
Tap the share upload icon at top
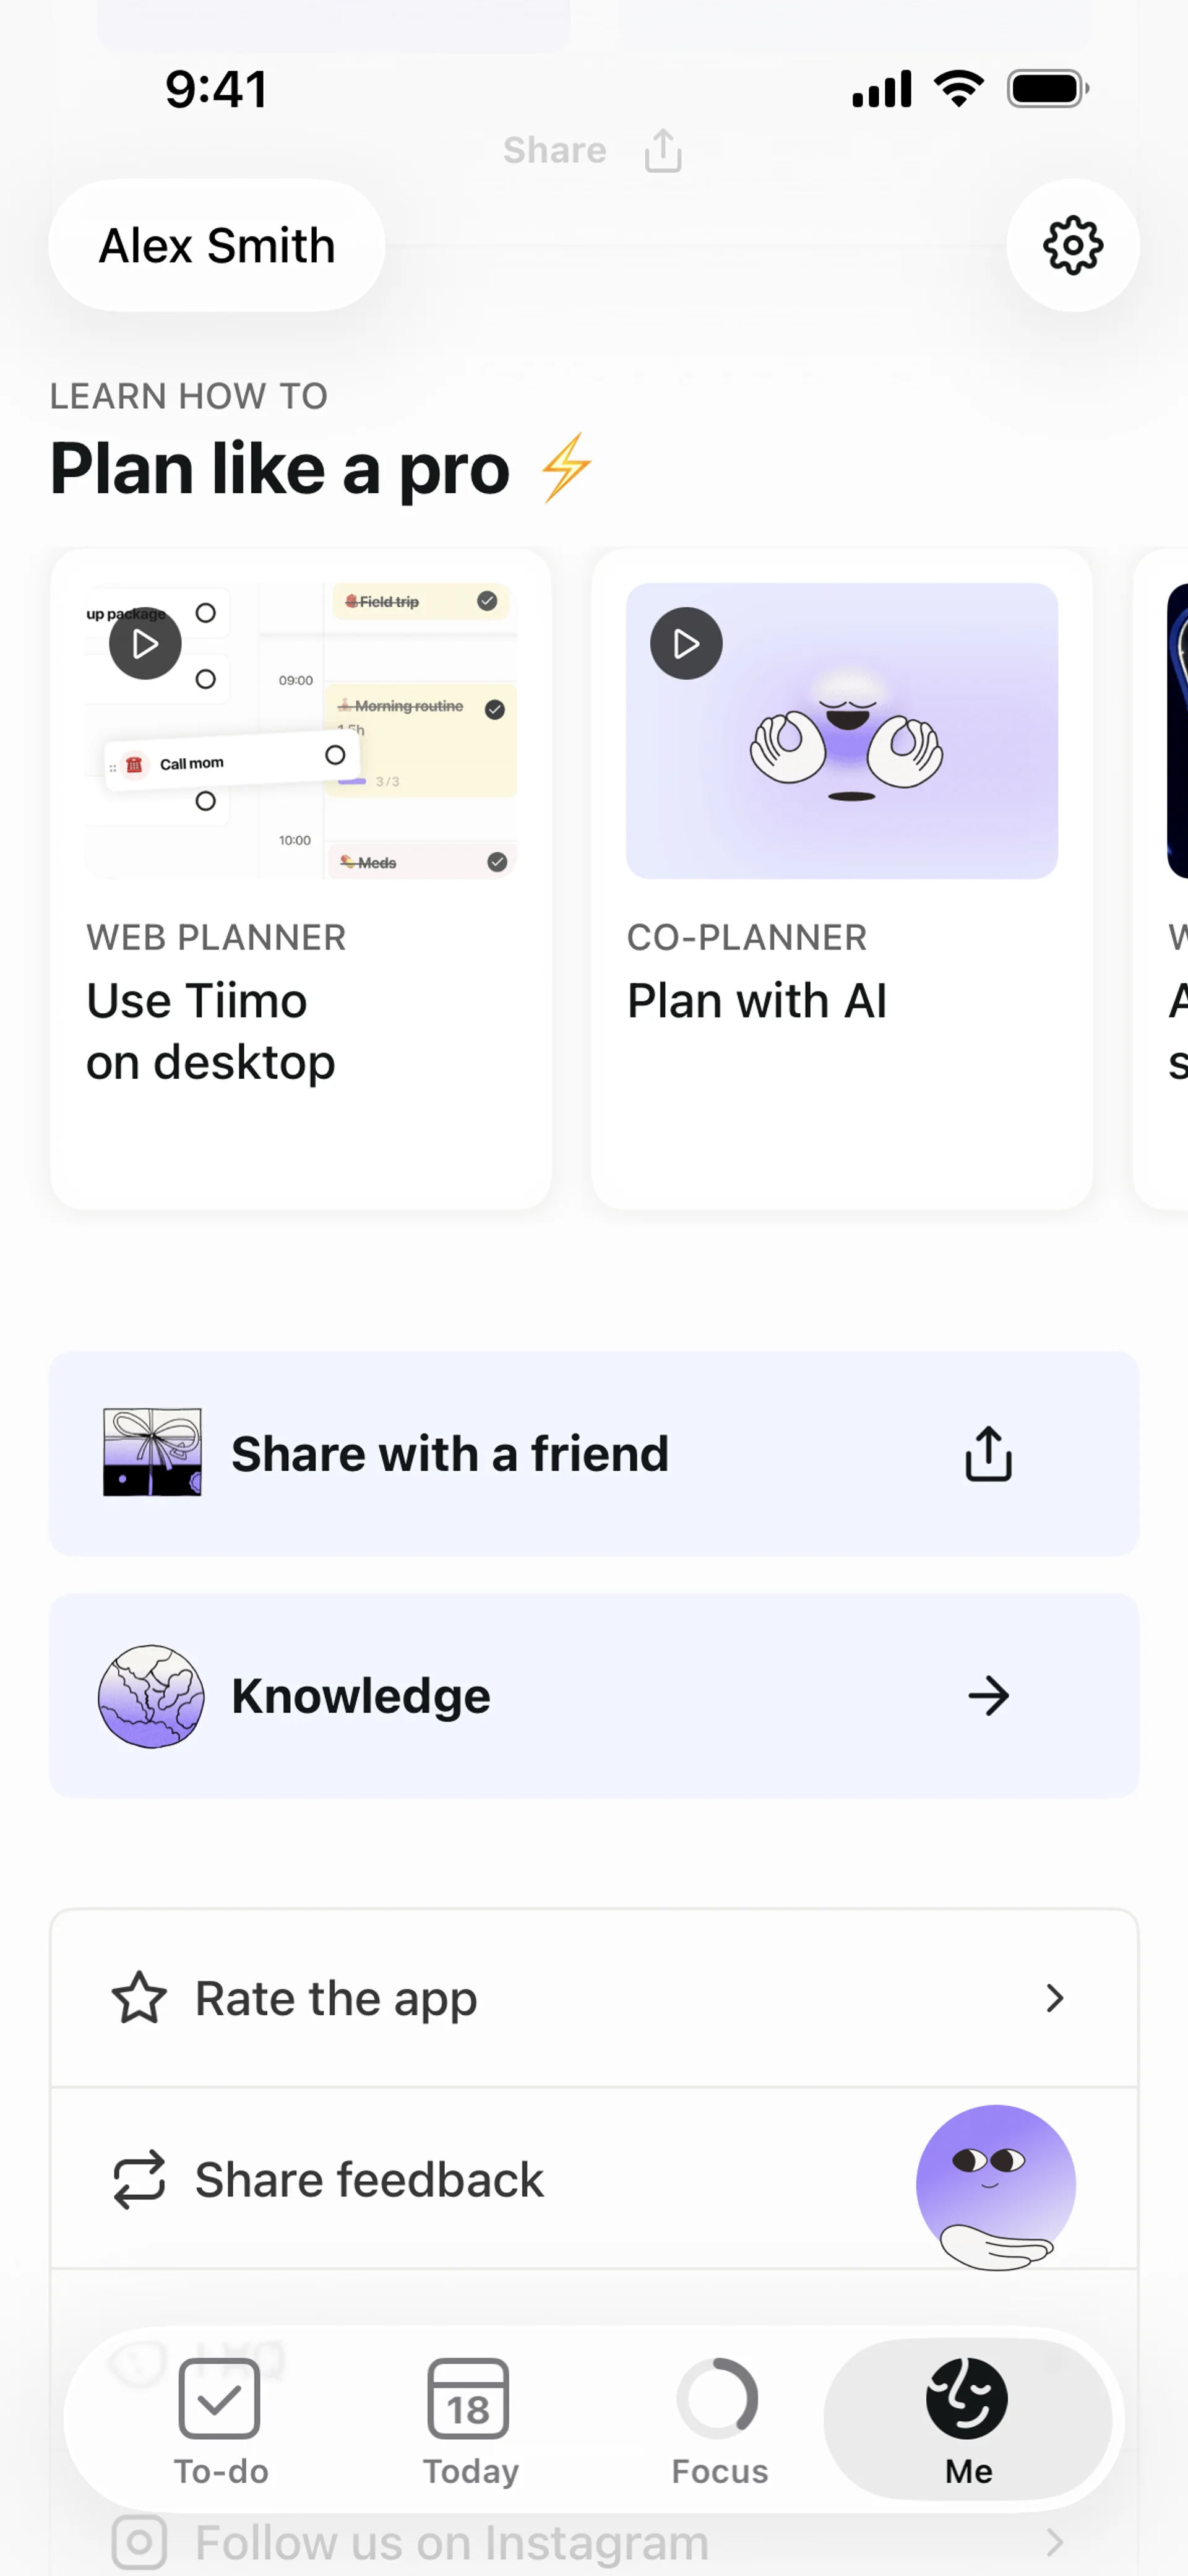pyautogui.click(x=663, y=151)
